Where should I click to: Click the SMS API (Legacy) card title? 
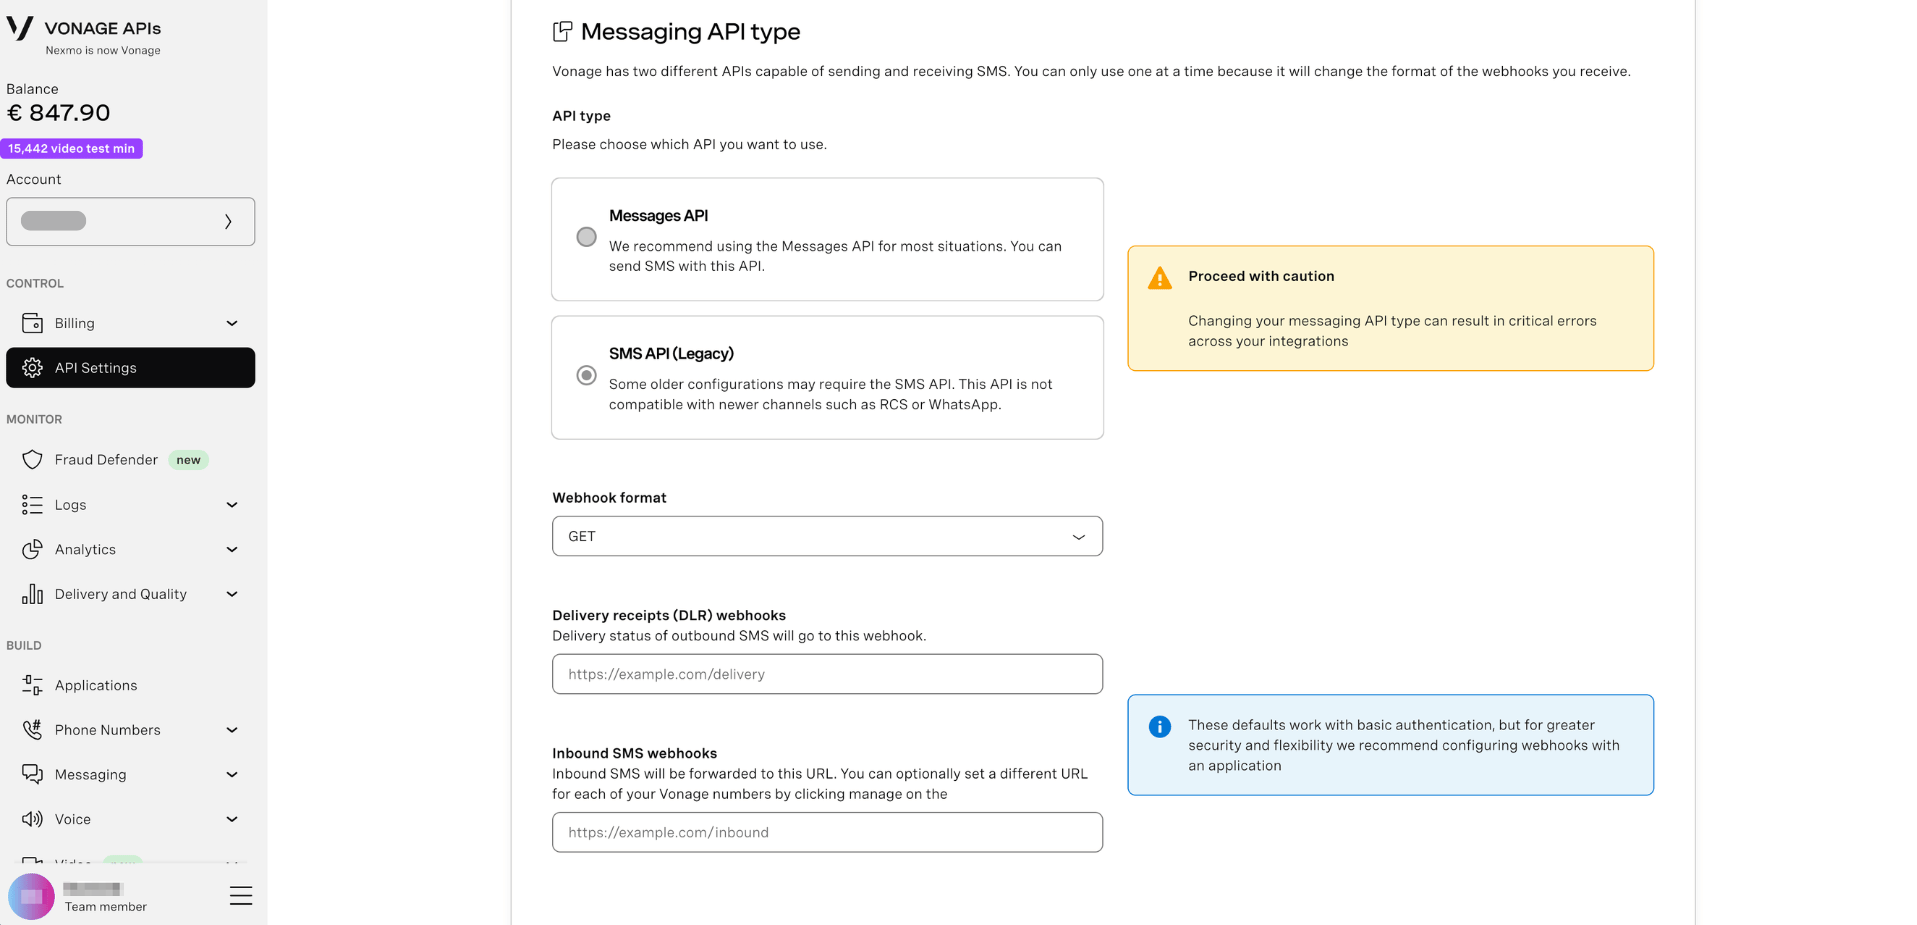click(671, 354)
